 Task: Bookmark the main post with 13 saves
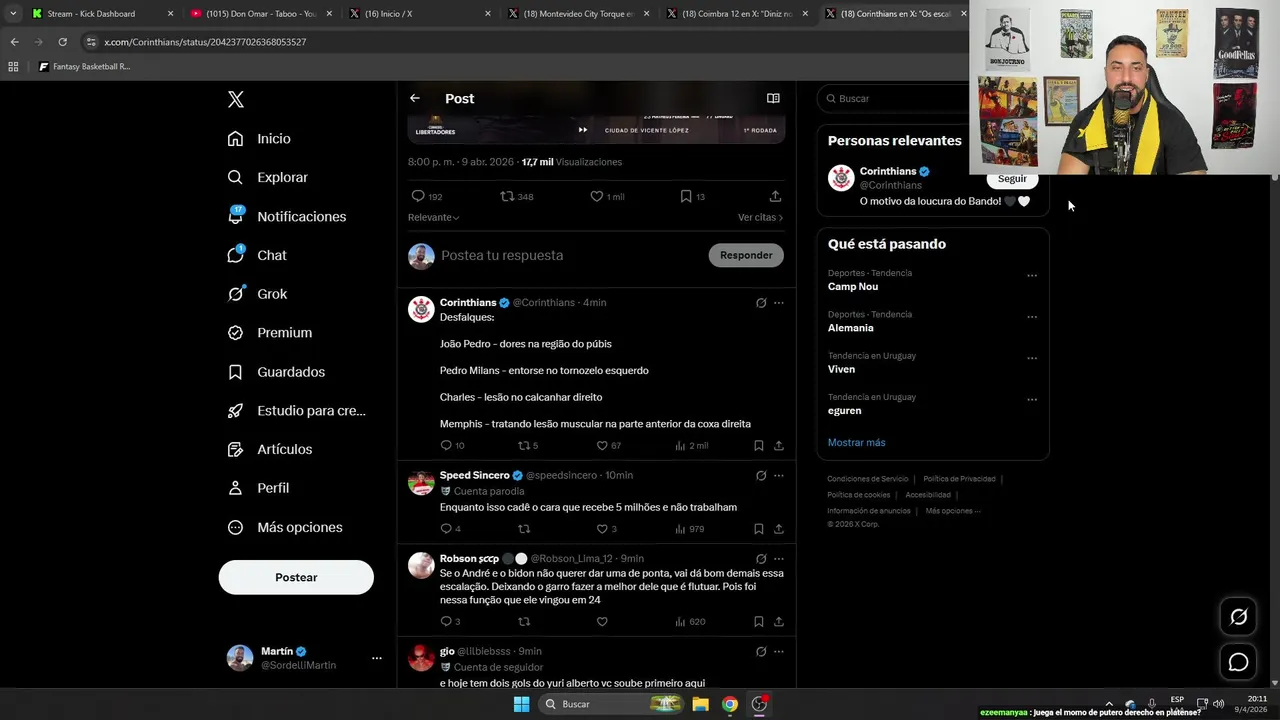click(x=692, y=196)
